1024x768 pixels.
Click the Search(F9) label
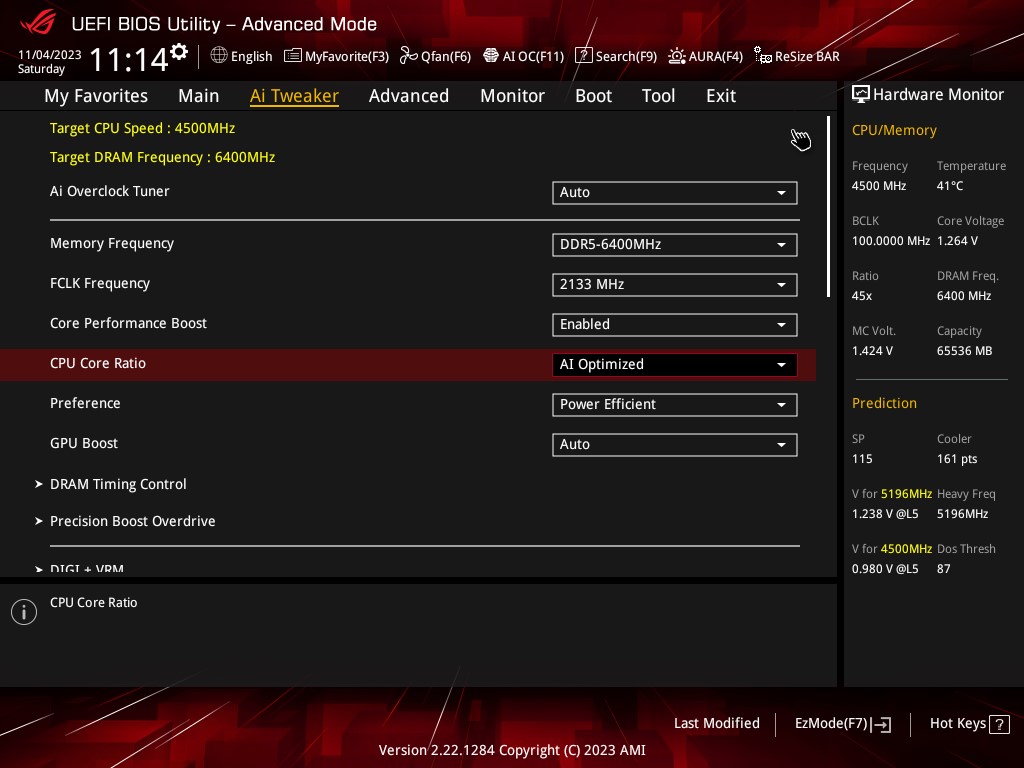click(x=626, y=56)
